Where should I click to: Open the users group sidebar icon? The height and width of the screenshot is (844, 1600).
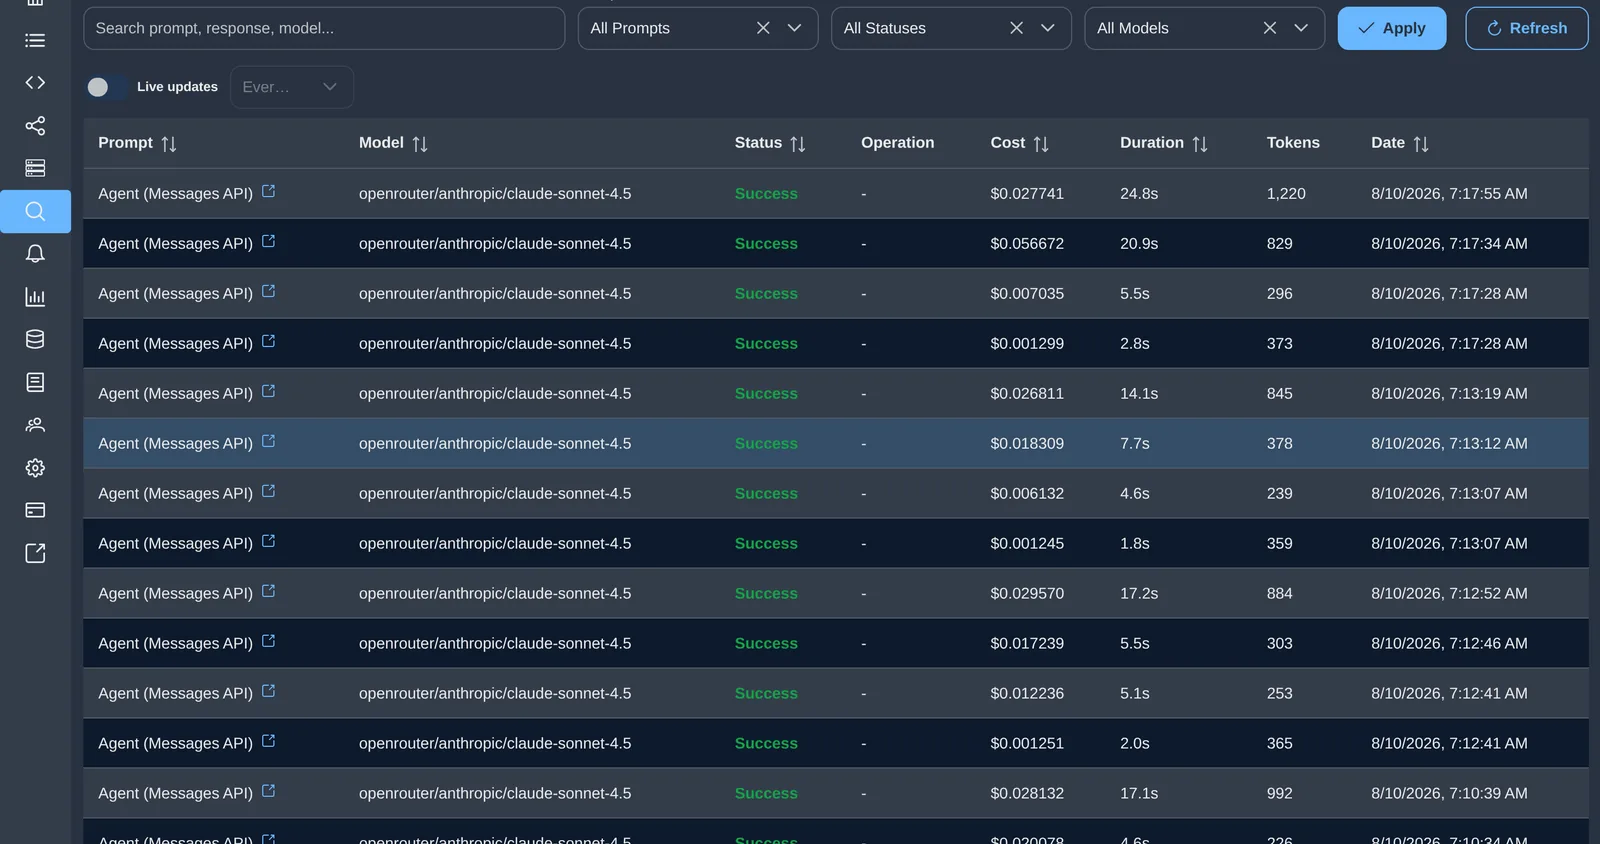coord(35,425)
